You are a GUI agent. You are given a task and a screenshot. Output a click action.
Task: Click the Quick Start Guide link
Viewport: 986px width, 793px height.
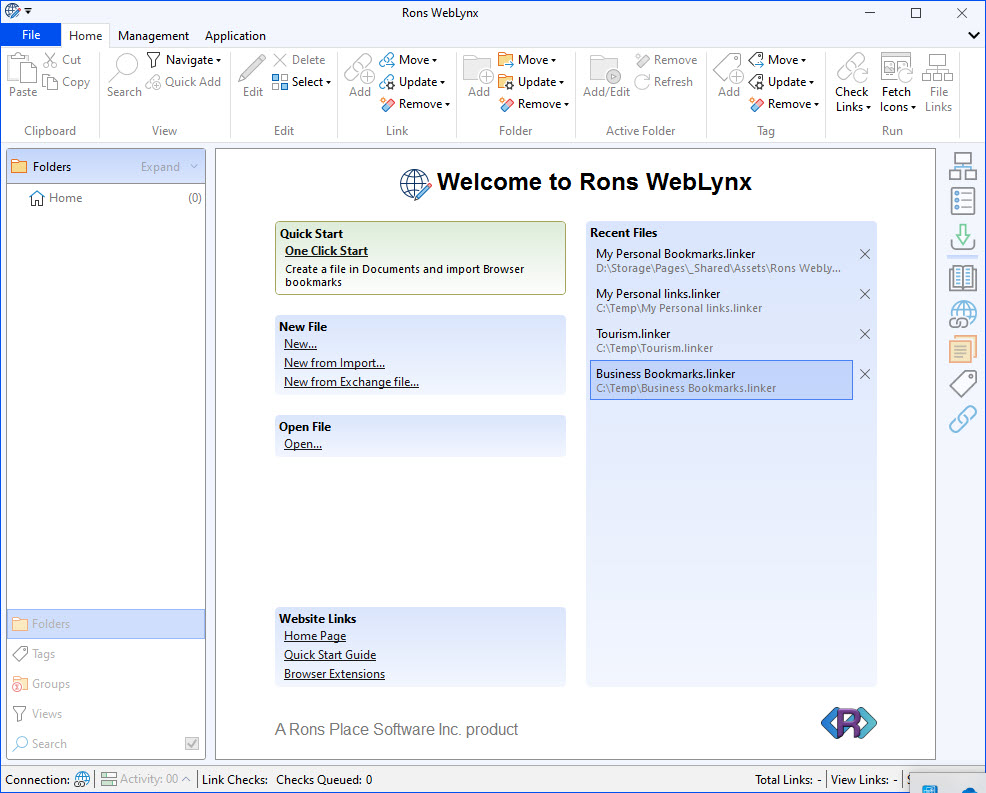(x=330, y=655)
